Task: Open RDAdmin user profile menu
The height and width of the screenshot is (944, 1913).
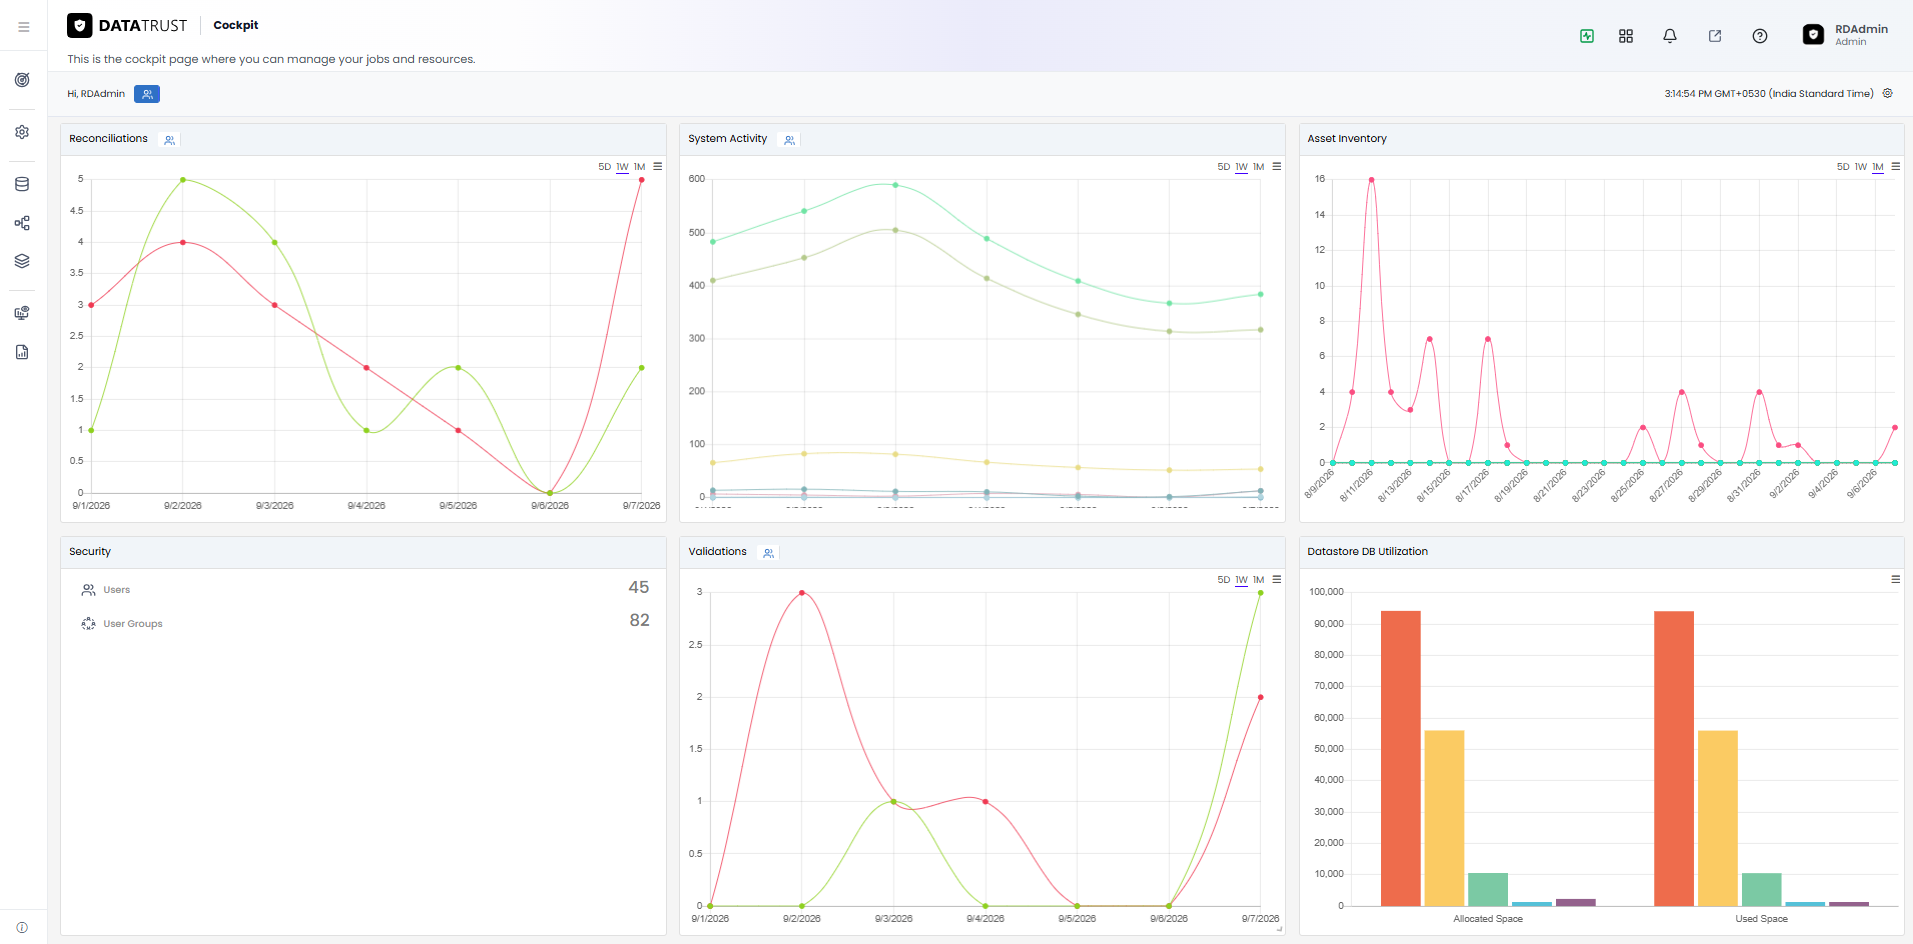Action: coord(1846,35)
